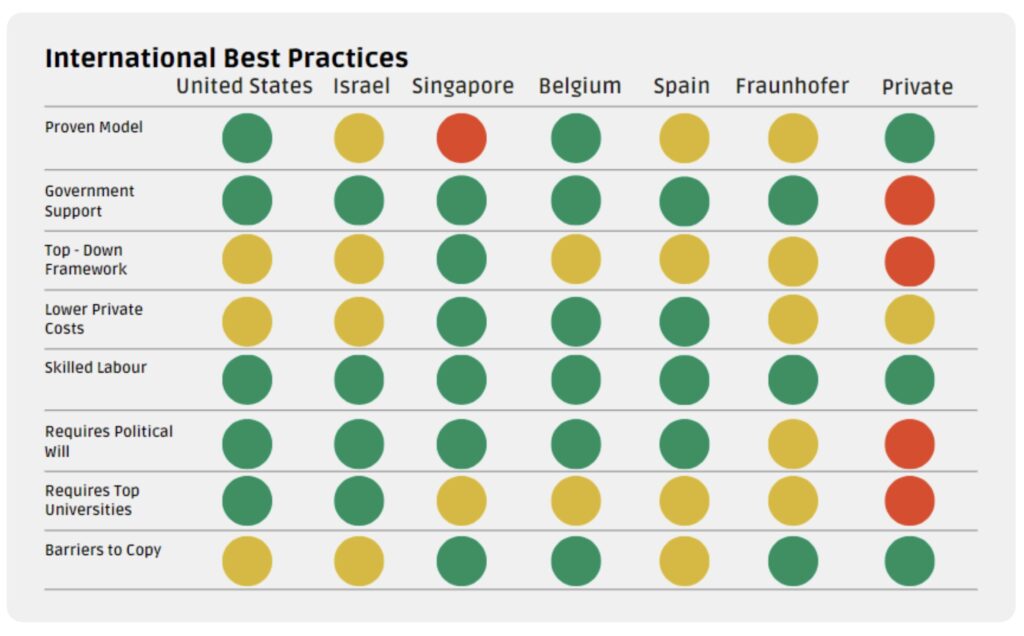Click the red Proven Model circle for Singapore
This screenshot has width=1024, height=636.
461,138
